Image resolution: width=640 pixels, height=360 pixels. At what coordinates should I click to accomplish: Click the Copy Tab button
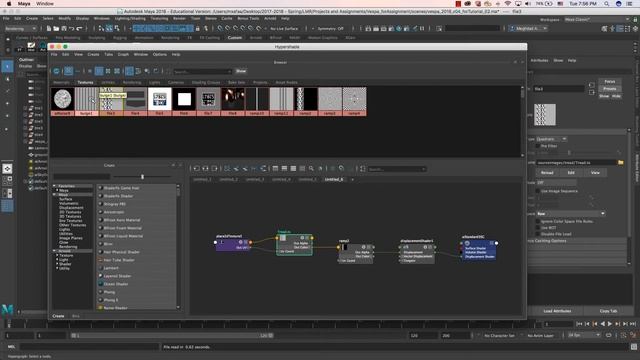[608, 311]
